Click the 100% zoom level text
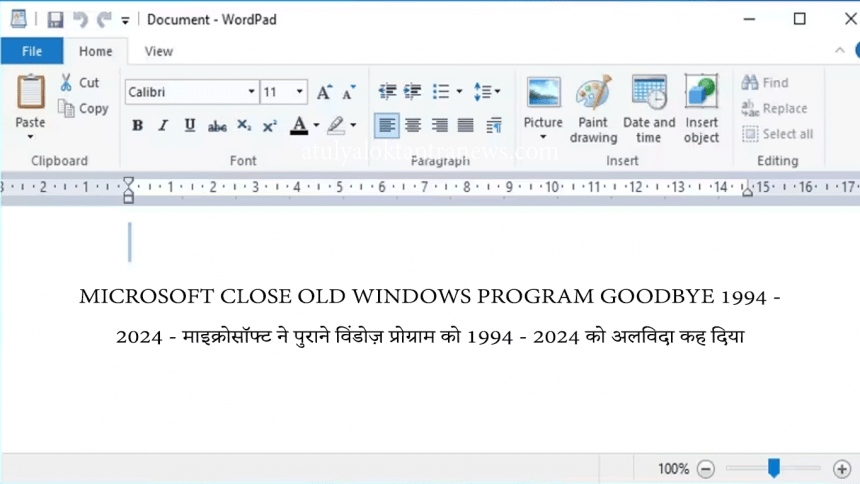Viewport: 860px width, 484px height. (673, 469)
